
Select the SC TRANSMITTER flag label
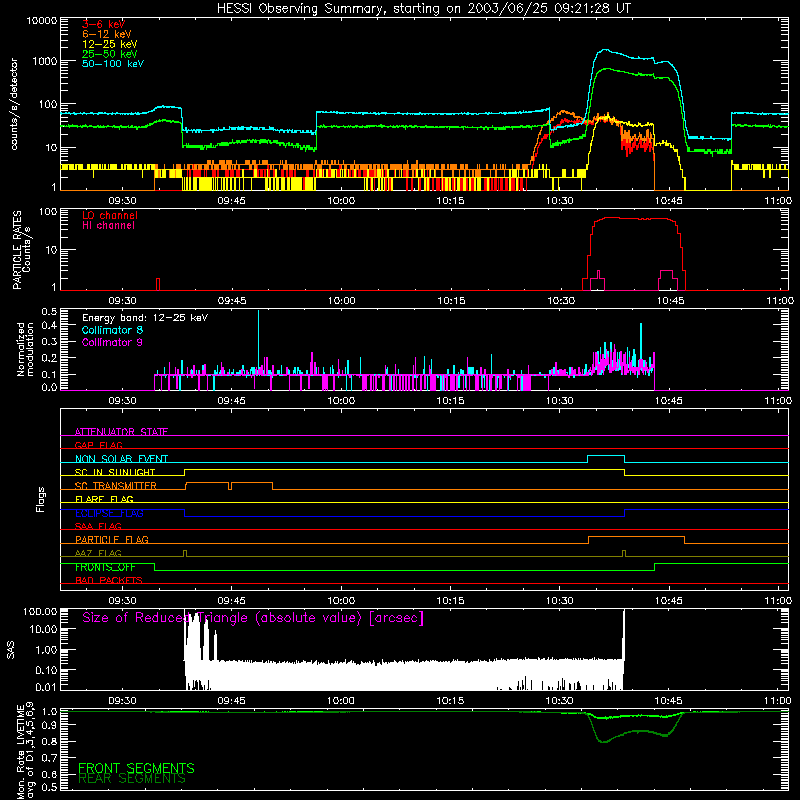pos(115,485)
